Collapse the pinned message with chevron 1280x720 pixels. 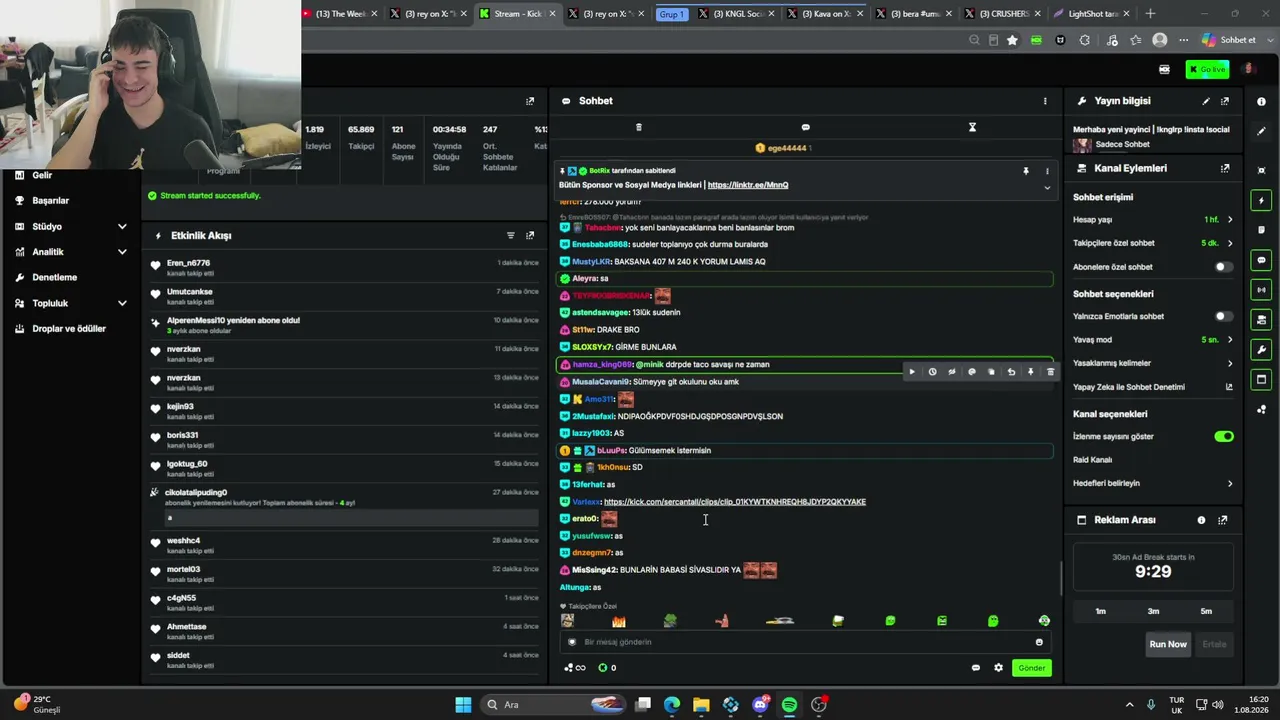tap(1047, 187)
